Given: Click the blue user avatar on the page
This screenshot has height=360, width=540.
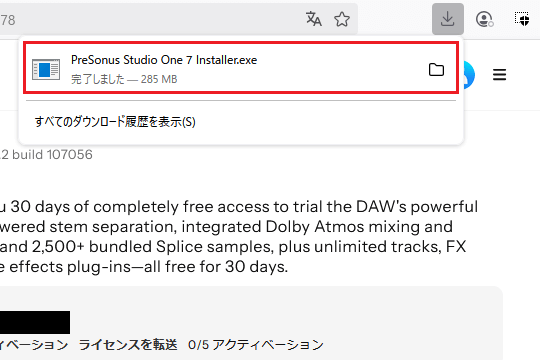Looking at the screenshot, I should coord(468,75).
